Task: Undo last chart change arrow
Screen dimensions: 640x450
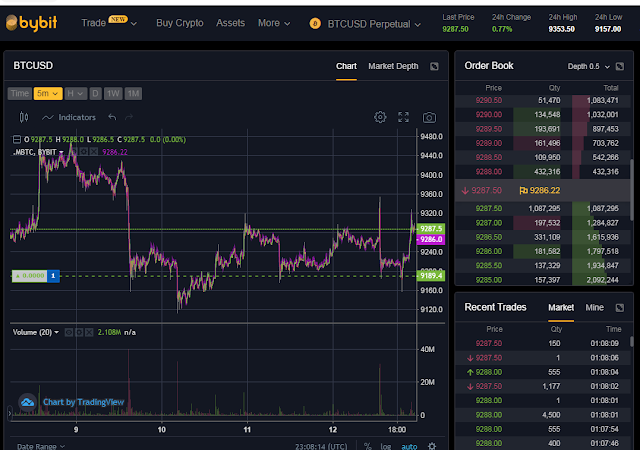Action: pyautogui.click(x=112, y=117)
